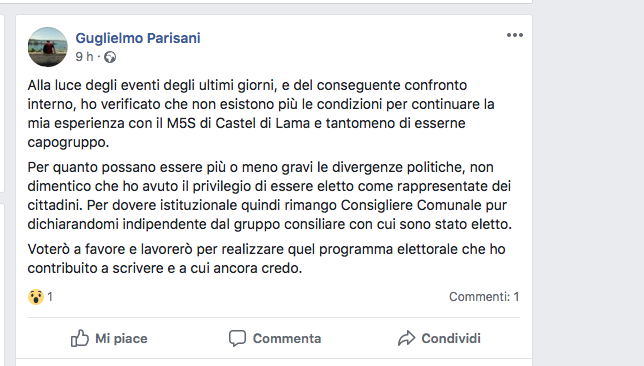View who reacted via count "1"
Viewport: 644px width, 366px height.
[x=50, y=297]
